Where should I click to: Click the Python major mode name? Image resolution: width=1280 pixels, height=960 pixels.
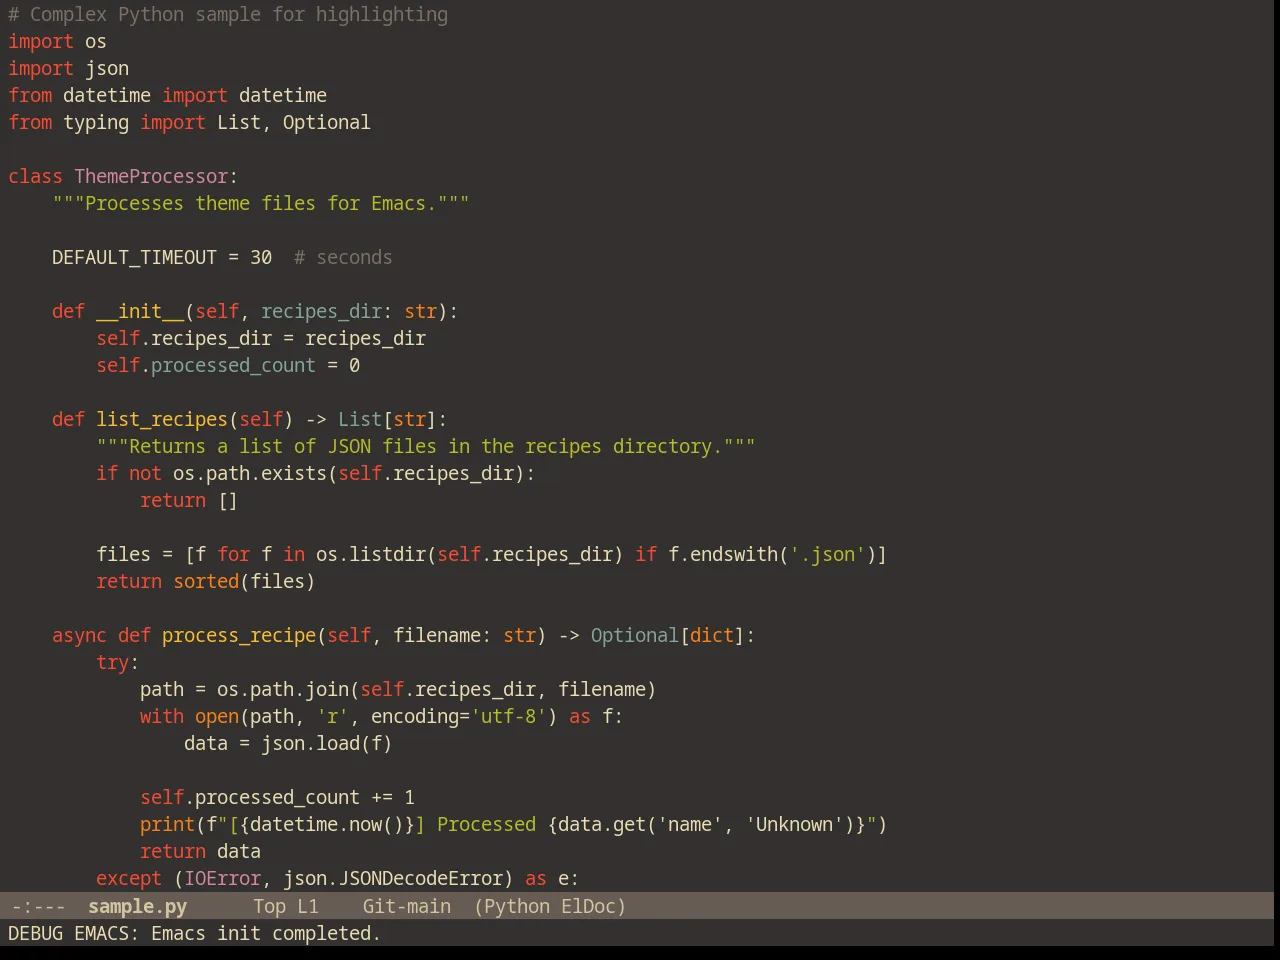(516, 906)
